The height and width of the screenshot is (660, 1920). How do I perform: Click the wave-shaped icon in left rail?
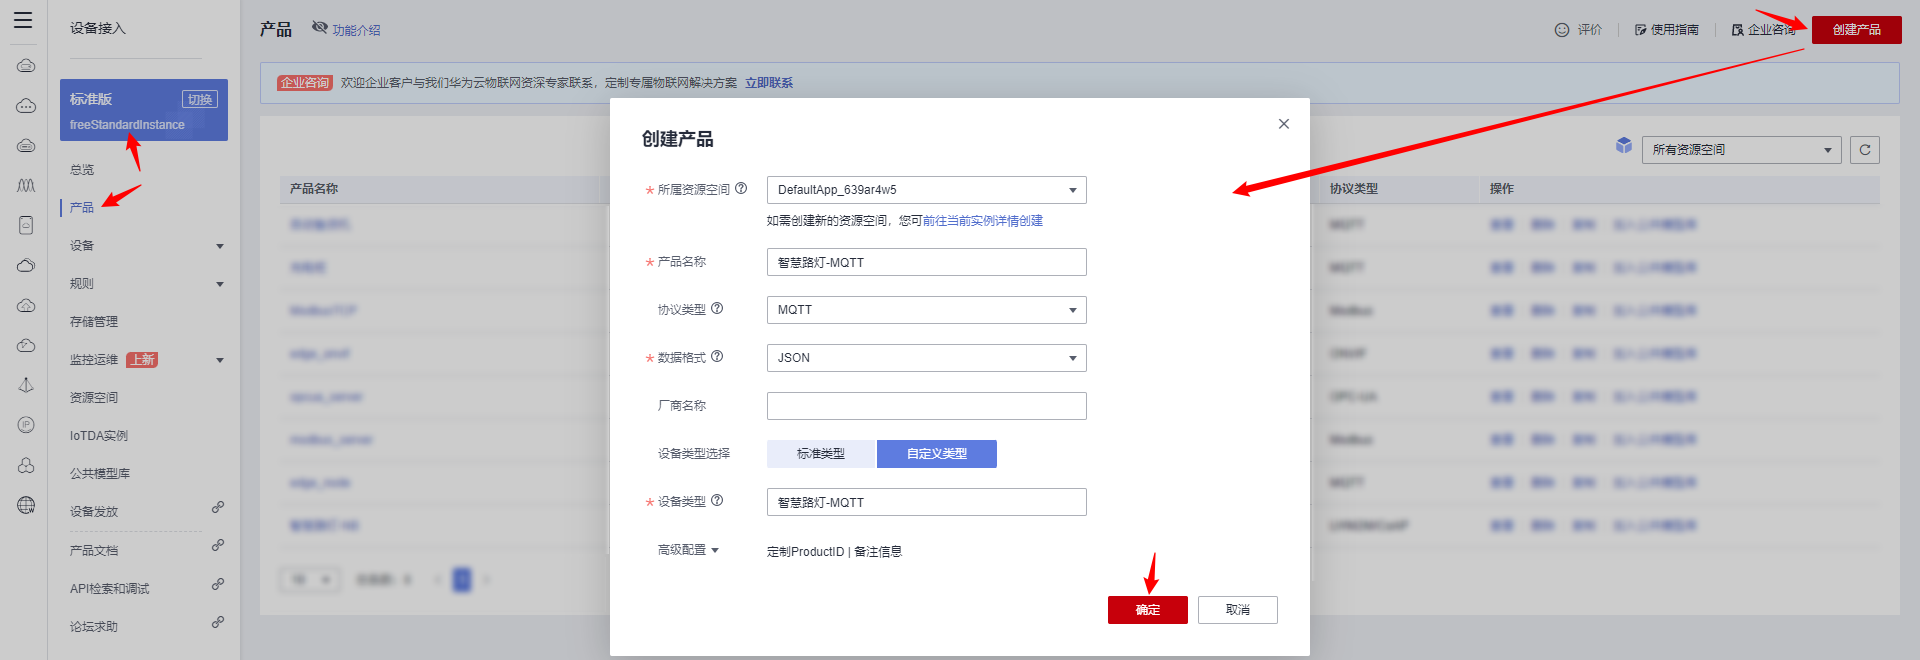[26, 185]
